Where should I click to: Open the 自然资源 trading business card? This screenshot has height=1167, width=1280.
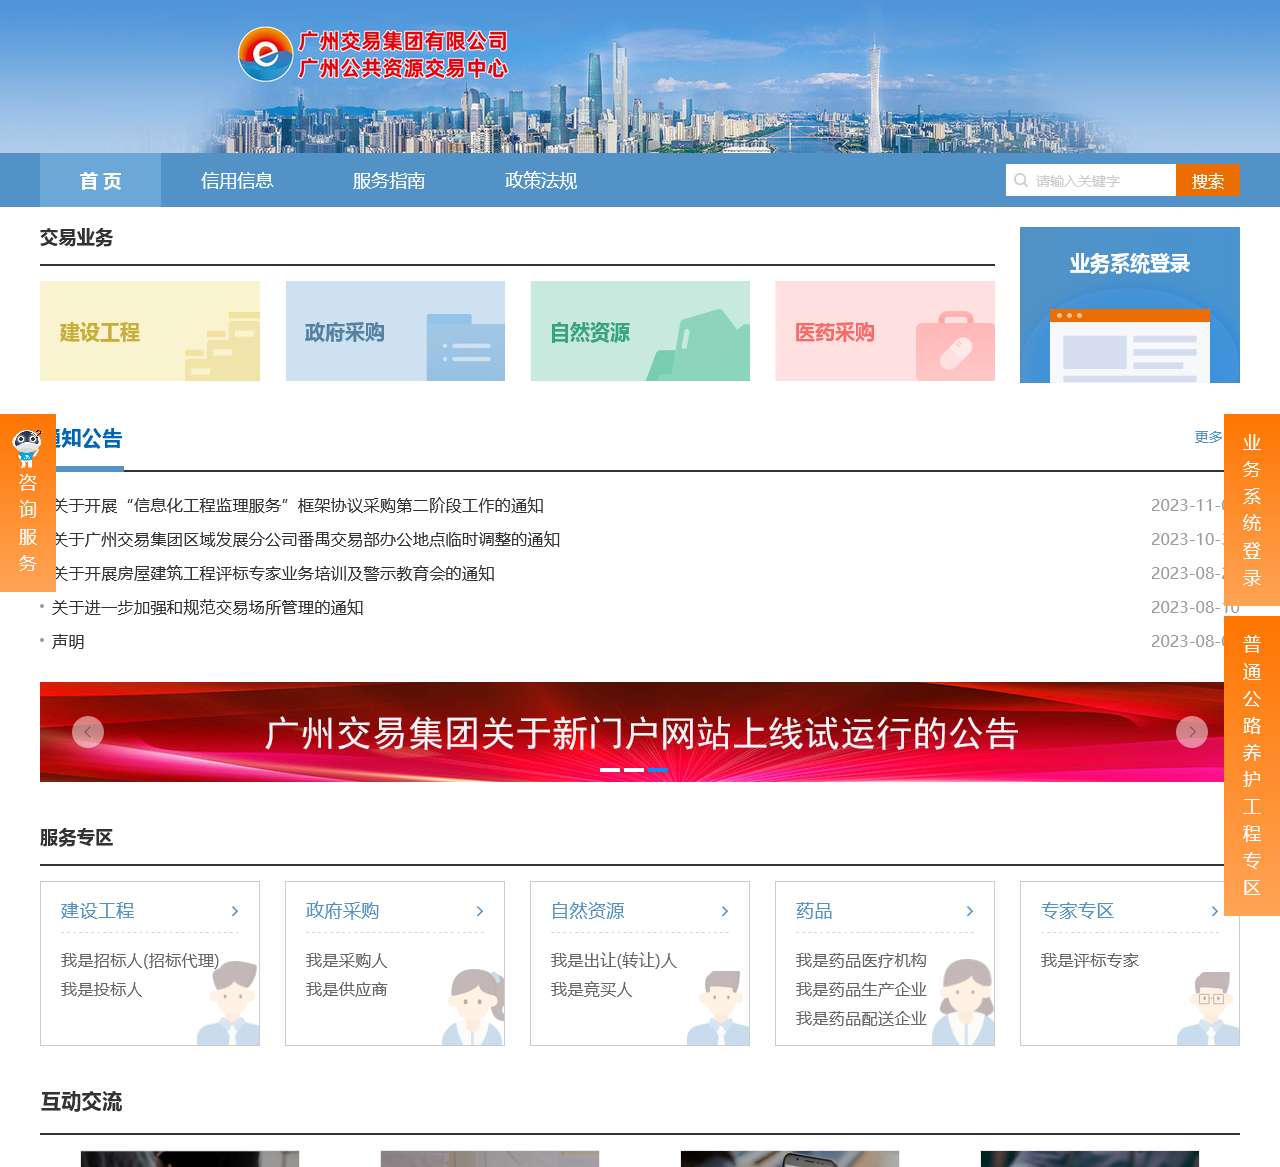pyautogui.click(x=640, y=331)
